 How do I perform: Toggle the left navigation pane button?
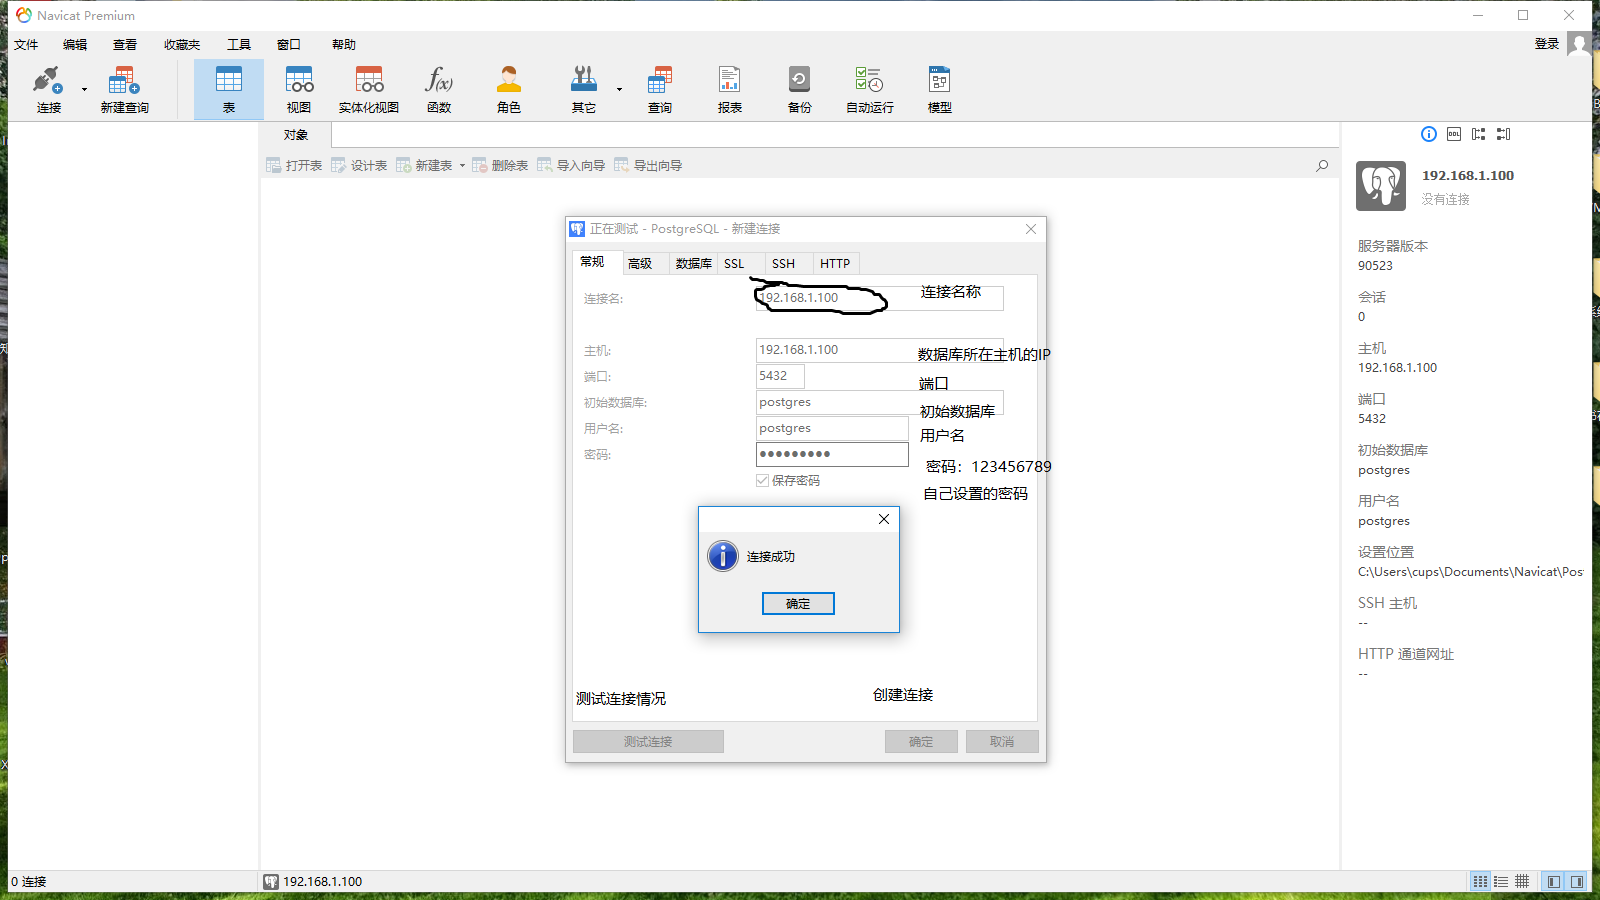pos(1553,881)
